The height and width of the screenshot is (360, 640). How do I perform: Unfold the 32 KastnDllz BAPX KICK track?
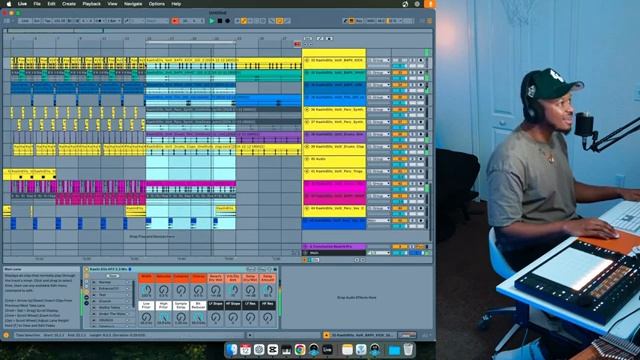click(x=307, y=60)
